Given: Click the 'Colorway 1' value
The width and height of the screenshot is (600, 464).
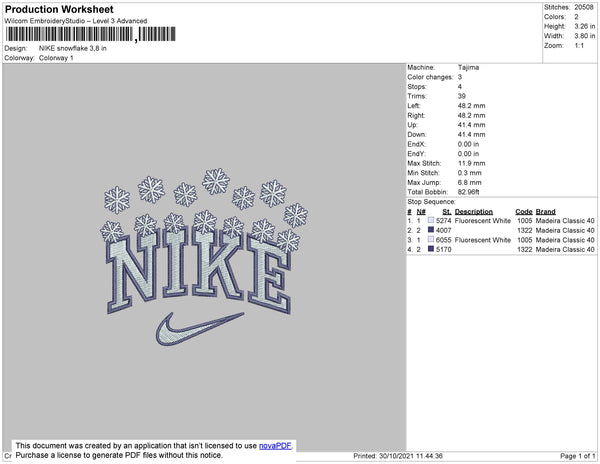Looking at the screenshot, I should (56, 58).
